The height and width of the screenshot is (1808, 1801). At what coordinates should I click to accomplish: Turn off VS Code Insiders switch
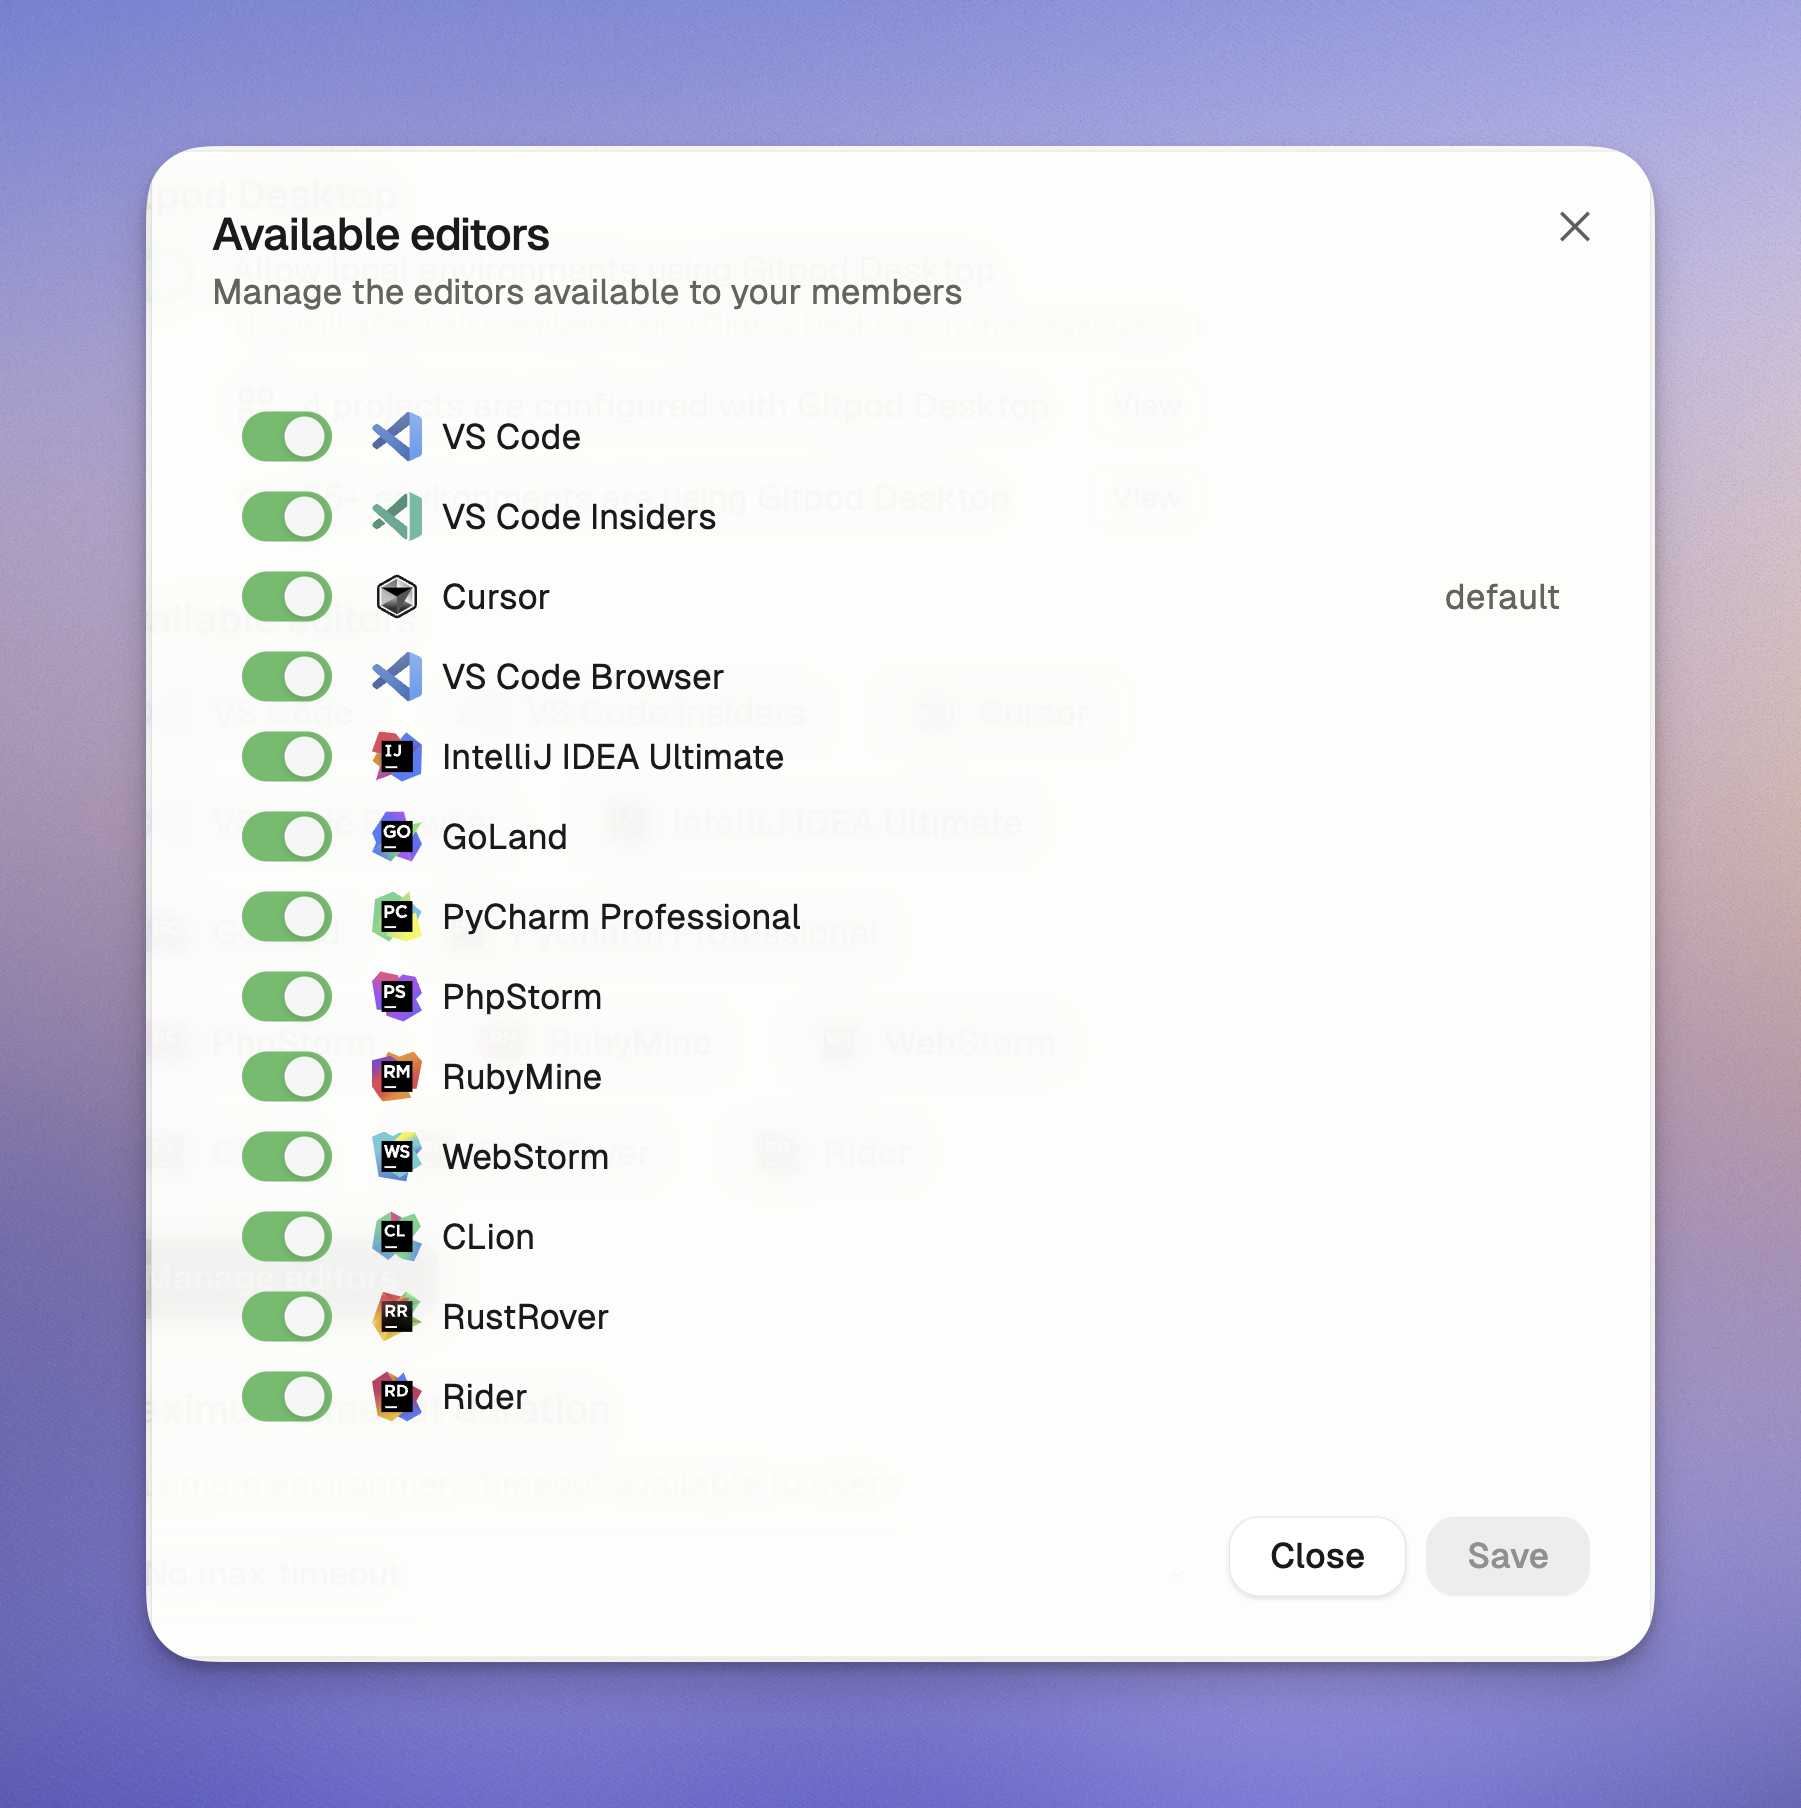(287, 517)
